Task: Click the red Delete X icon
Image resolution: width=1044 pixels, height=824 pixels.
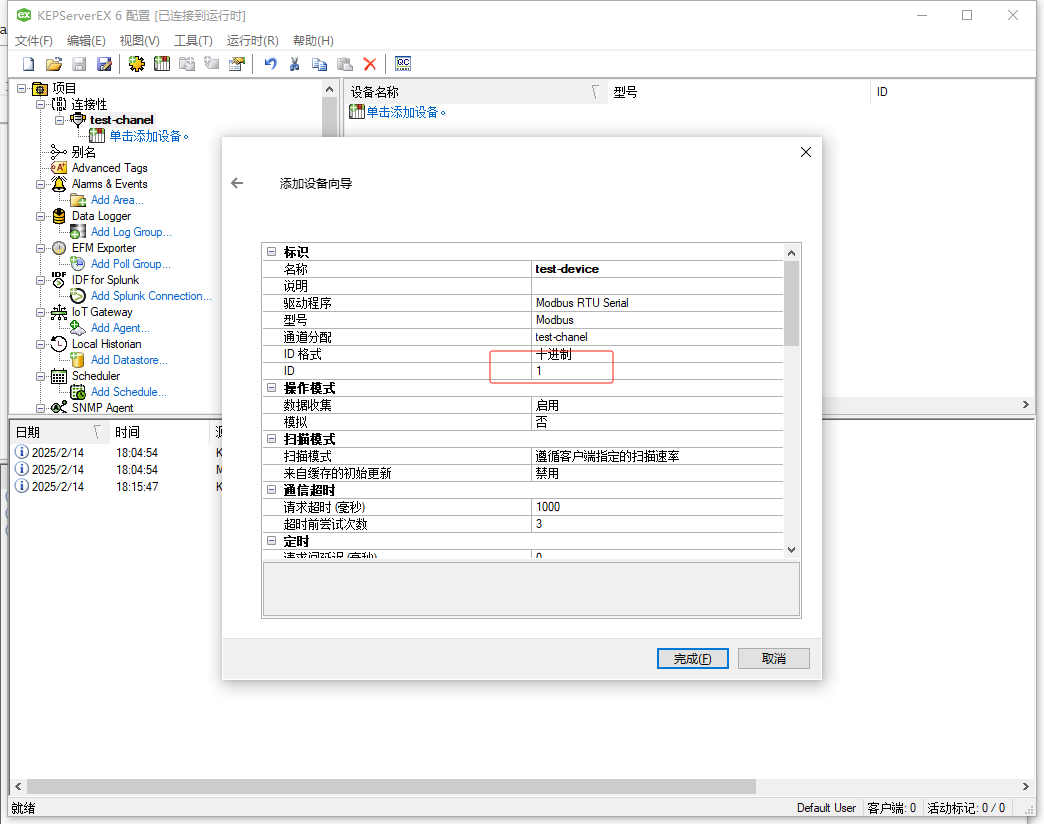Action: click(x=370, y=64)
